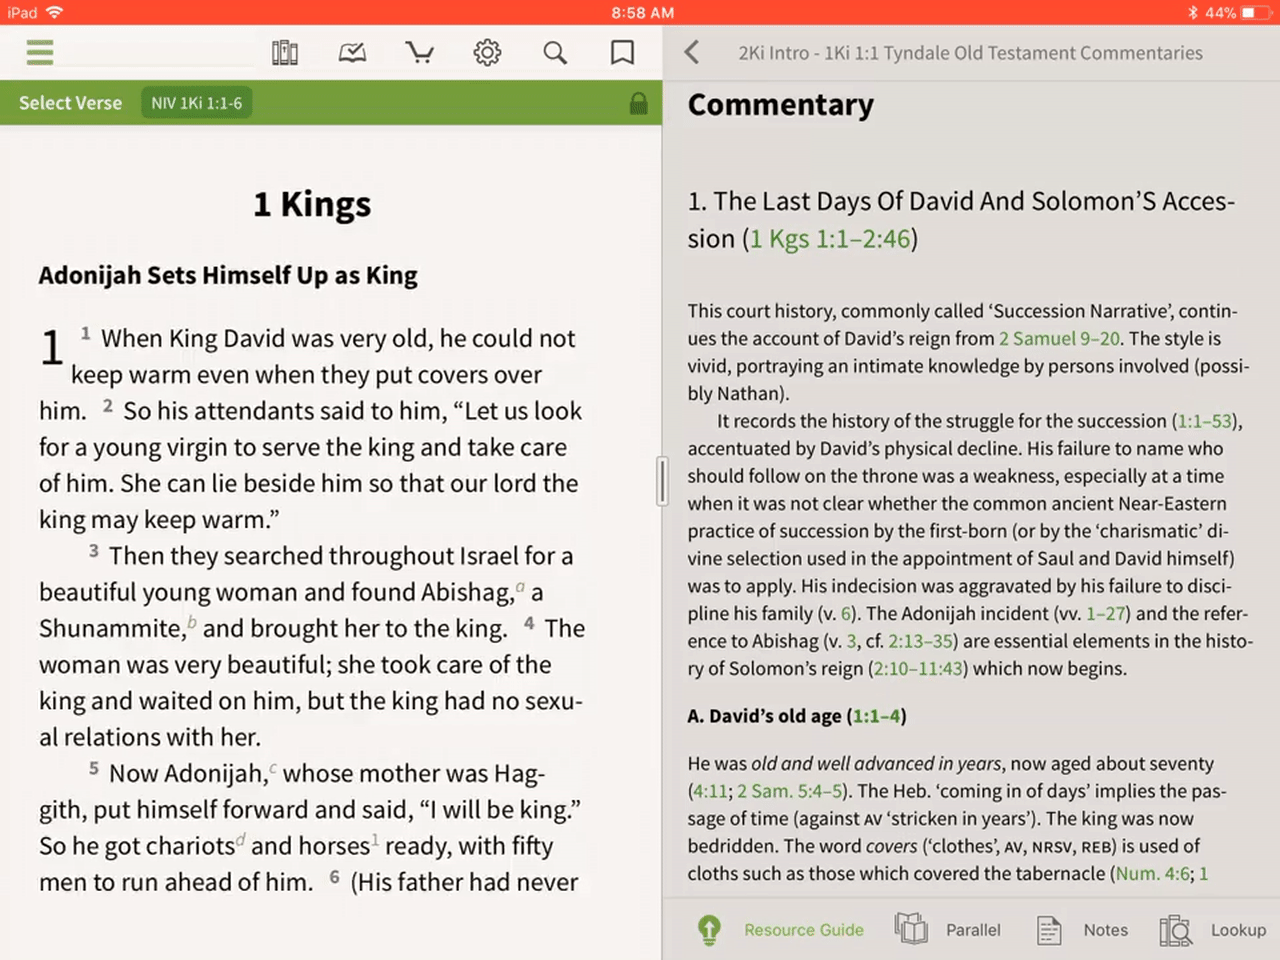
Task: Select verse number 4
Action: [x=529, y=623]
